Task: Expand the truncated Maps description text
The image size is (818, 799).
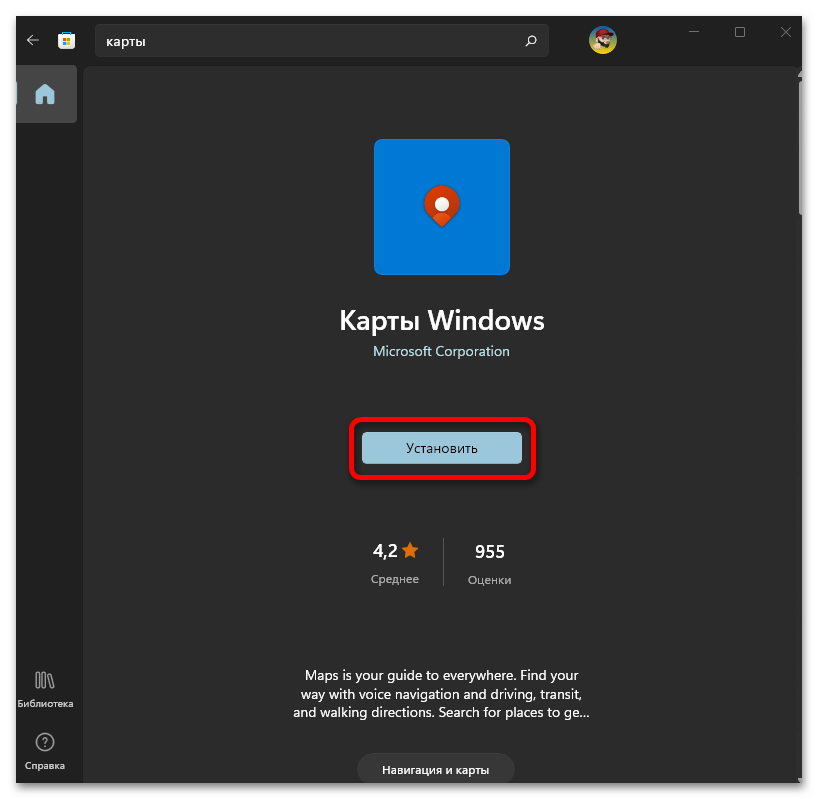Action: [441, 695]
